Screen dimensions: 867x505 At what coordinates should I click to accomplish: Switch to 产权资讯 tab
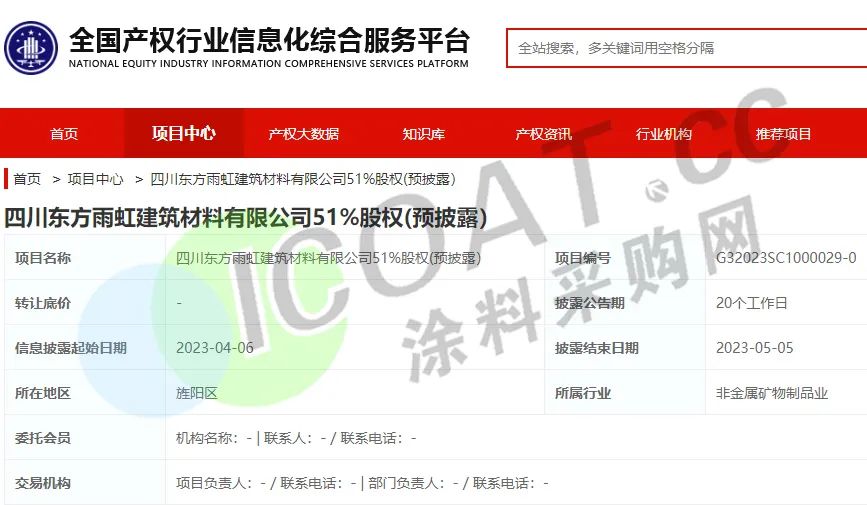click(544, 134)
